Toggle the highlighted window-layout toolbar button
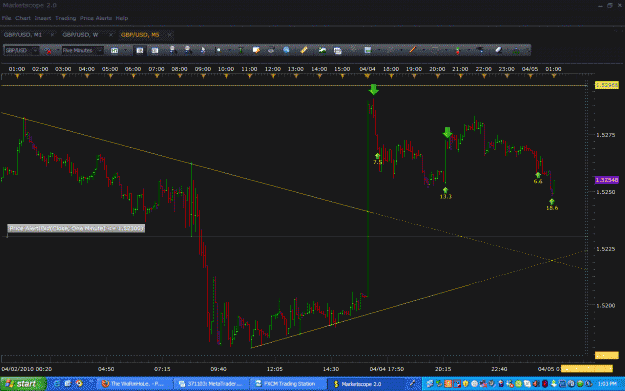Viewport: 625px width, 391px height. click(140, 51)
